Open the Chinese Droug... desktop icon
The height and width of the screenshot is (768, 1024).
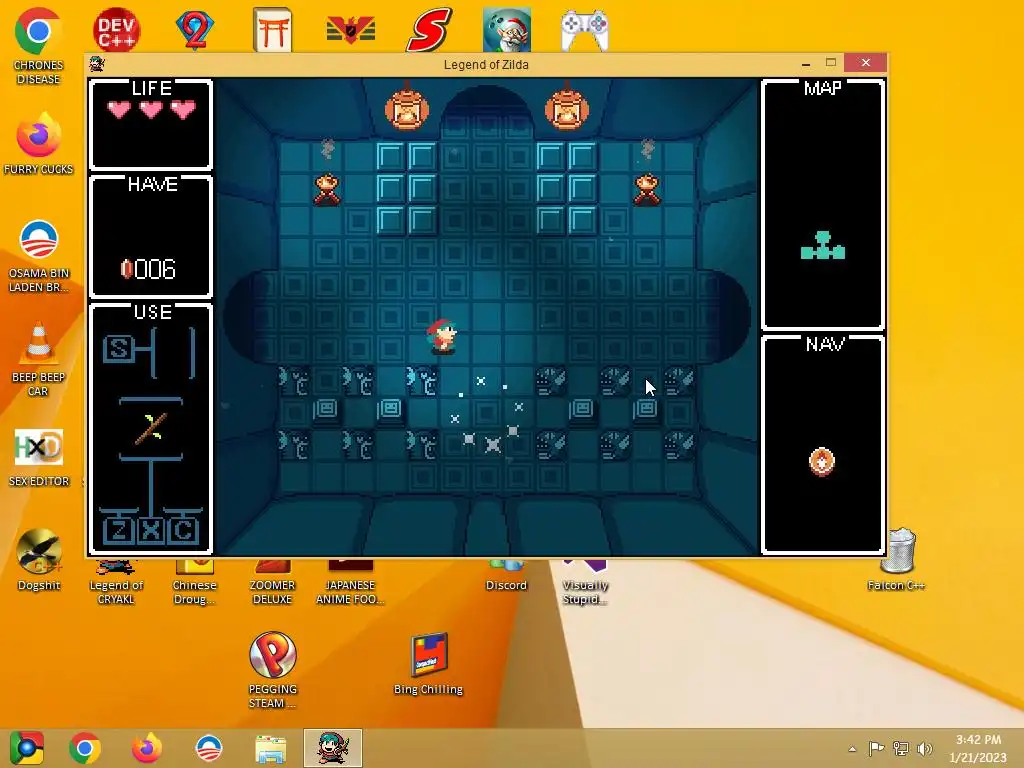[x=195, y=583]
